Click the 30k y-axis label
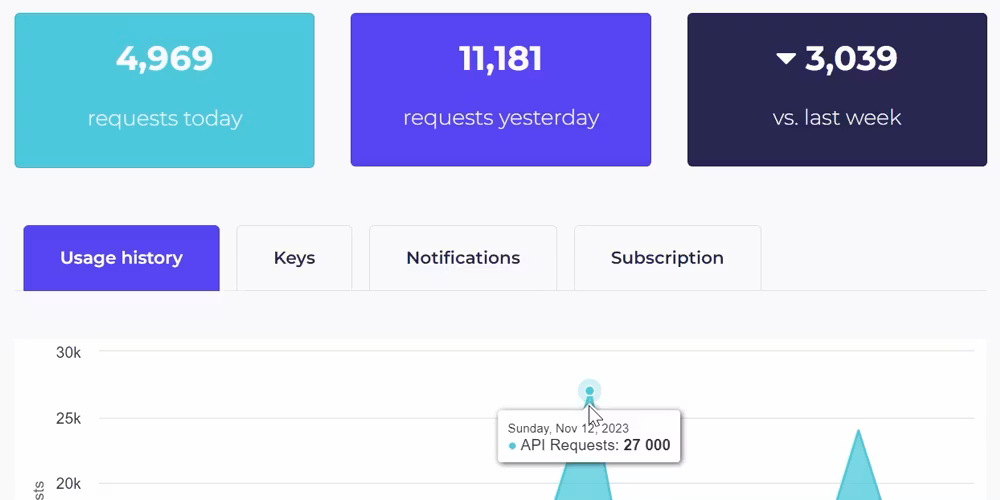The width and height of the screenshot is (1000, 500). (68, 352)
